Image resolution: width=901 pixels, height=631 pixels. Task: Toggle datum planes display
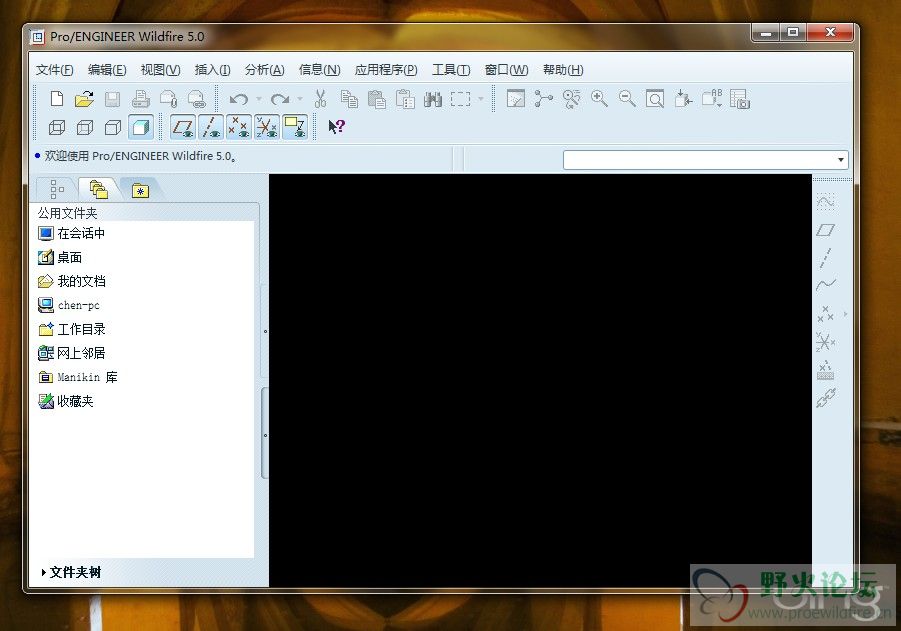click(183, 127)
